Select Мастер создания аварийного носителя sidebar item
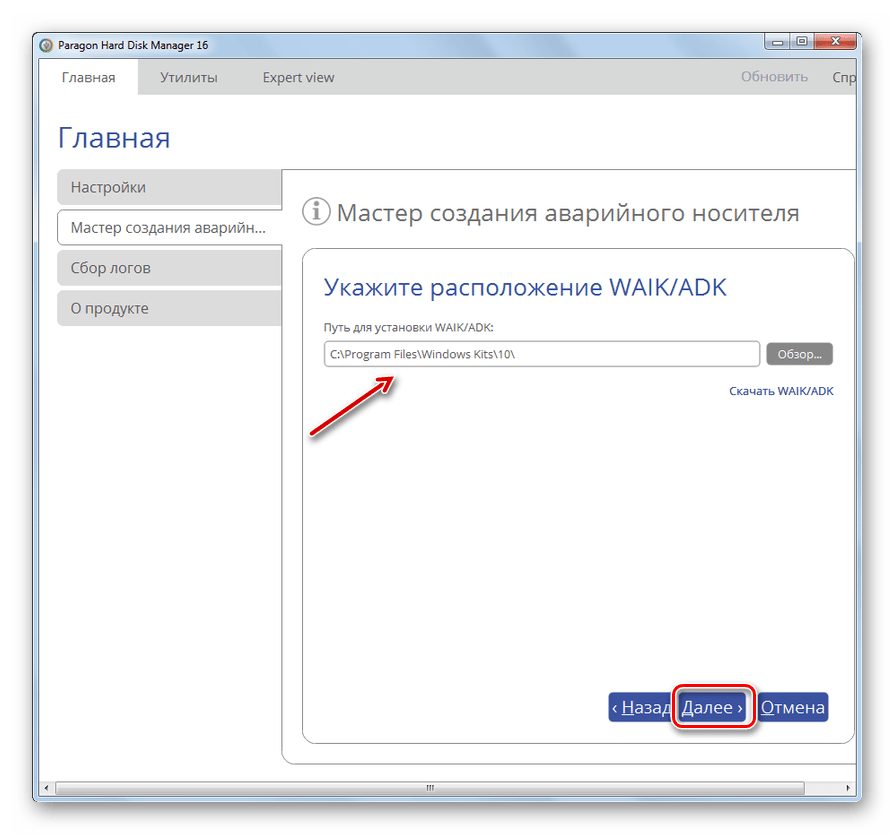This screenshot has width=895, height=835. [x=168, y=228]
